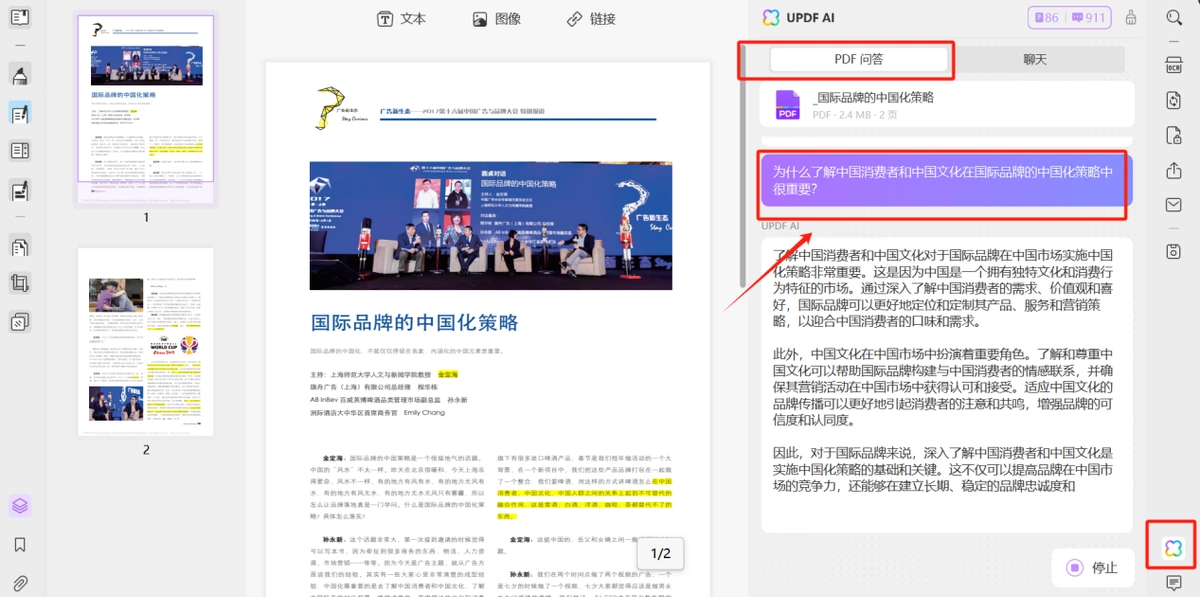Click the 停止 button
Viewport: 1200px width, 597px height.
1092,568
